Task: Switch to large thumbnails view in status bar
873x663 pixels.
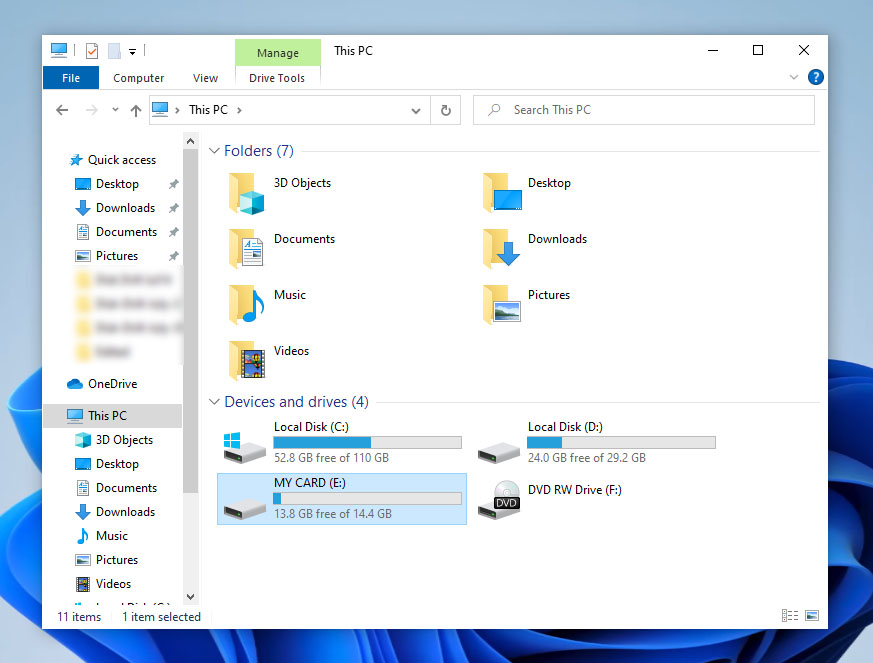Action: click(x=813, y=616)
